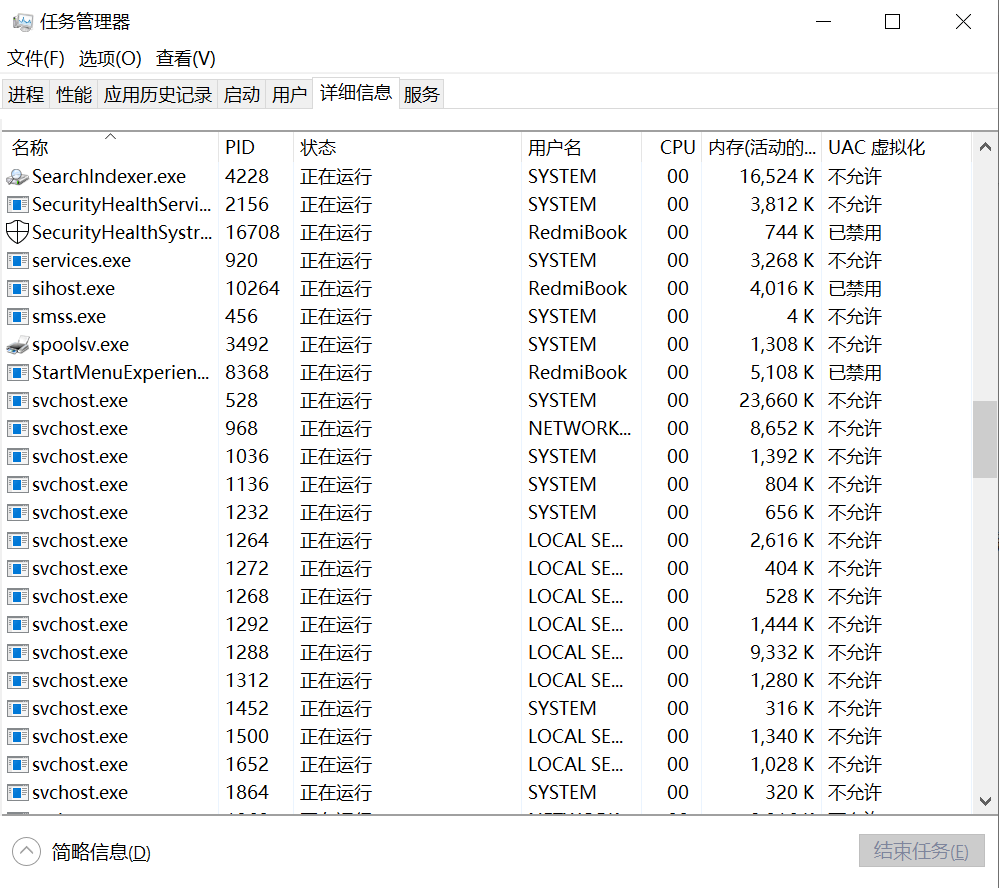This screenshot has width=999, height=888.
Task: Click the Task Manager title bar icon
Action: (22, 22)
